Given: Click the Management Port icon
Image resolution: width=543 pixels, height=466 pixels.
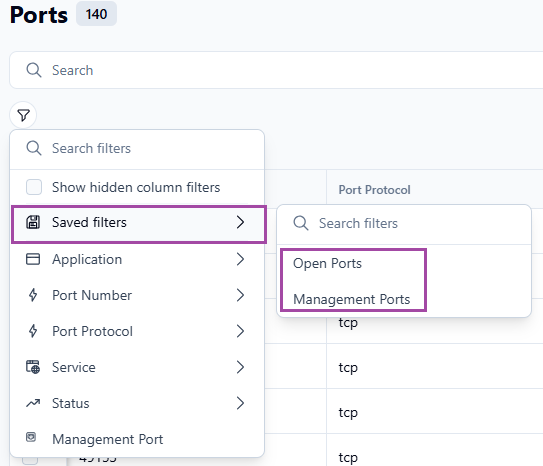Looking at the screenshot, I should pos(31,437).
